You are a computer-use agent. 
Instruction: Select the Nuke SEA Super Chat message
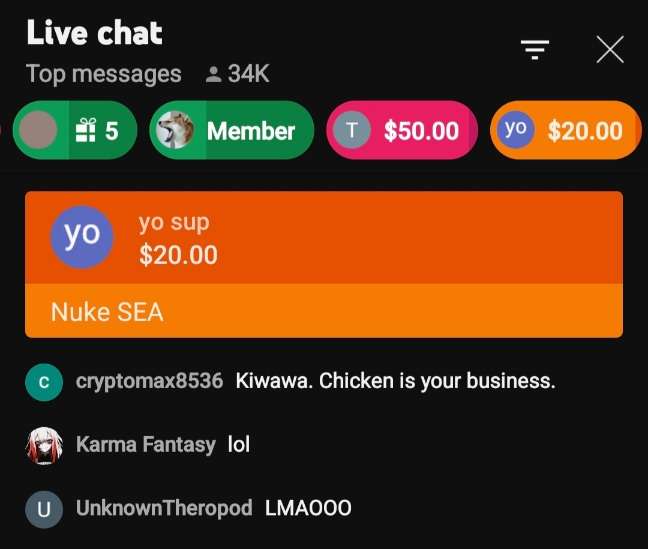coord(107,312)
